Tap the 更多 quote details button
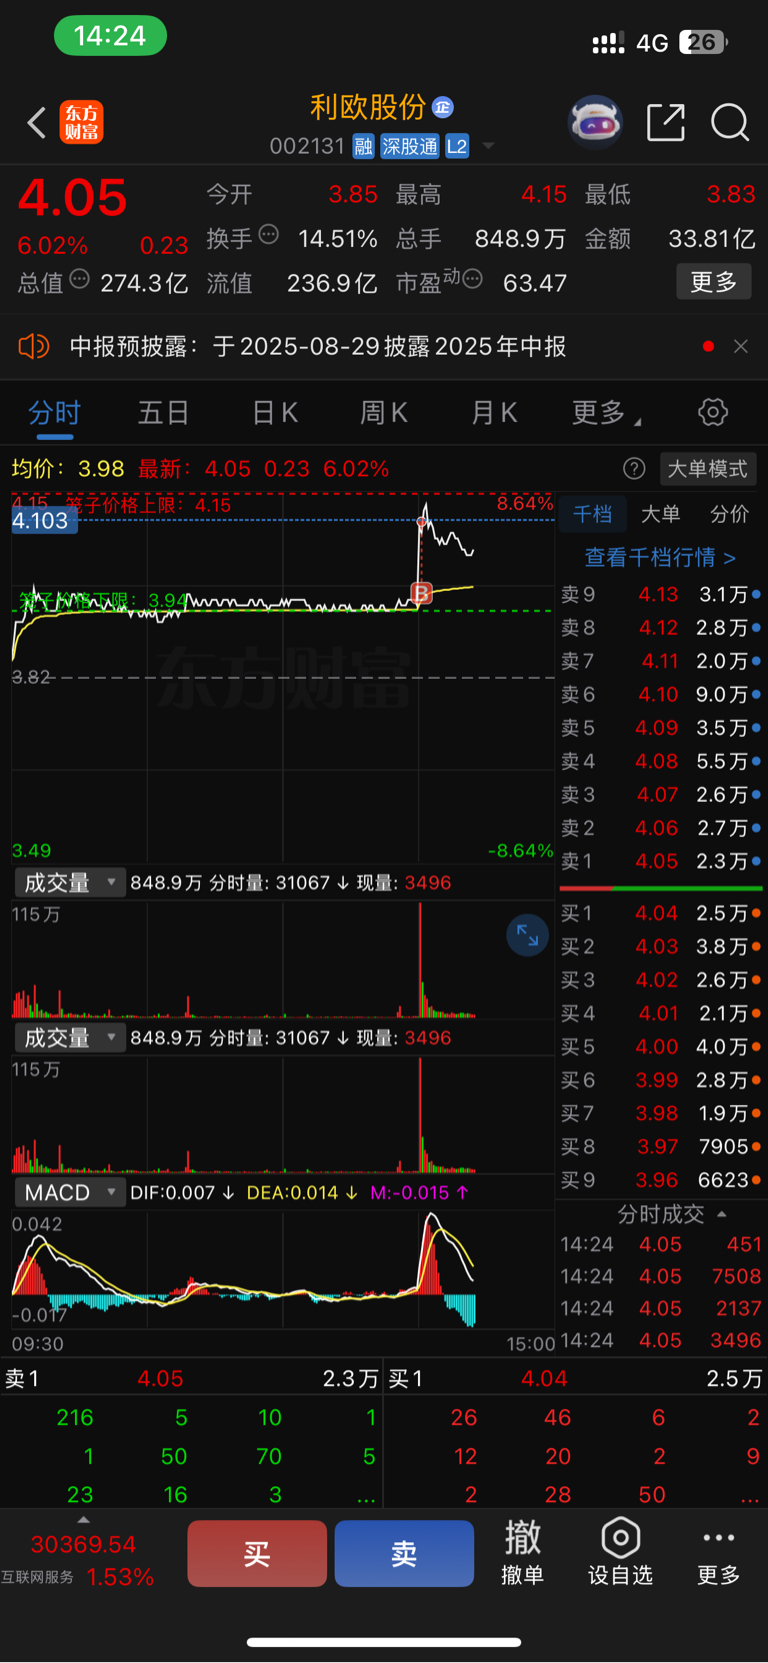The height and width of the screenshot is (1663, 768). 713,282
